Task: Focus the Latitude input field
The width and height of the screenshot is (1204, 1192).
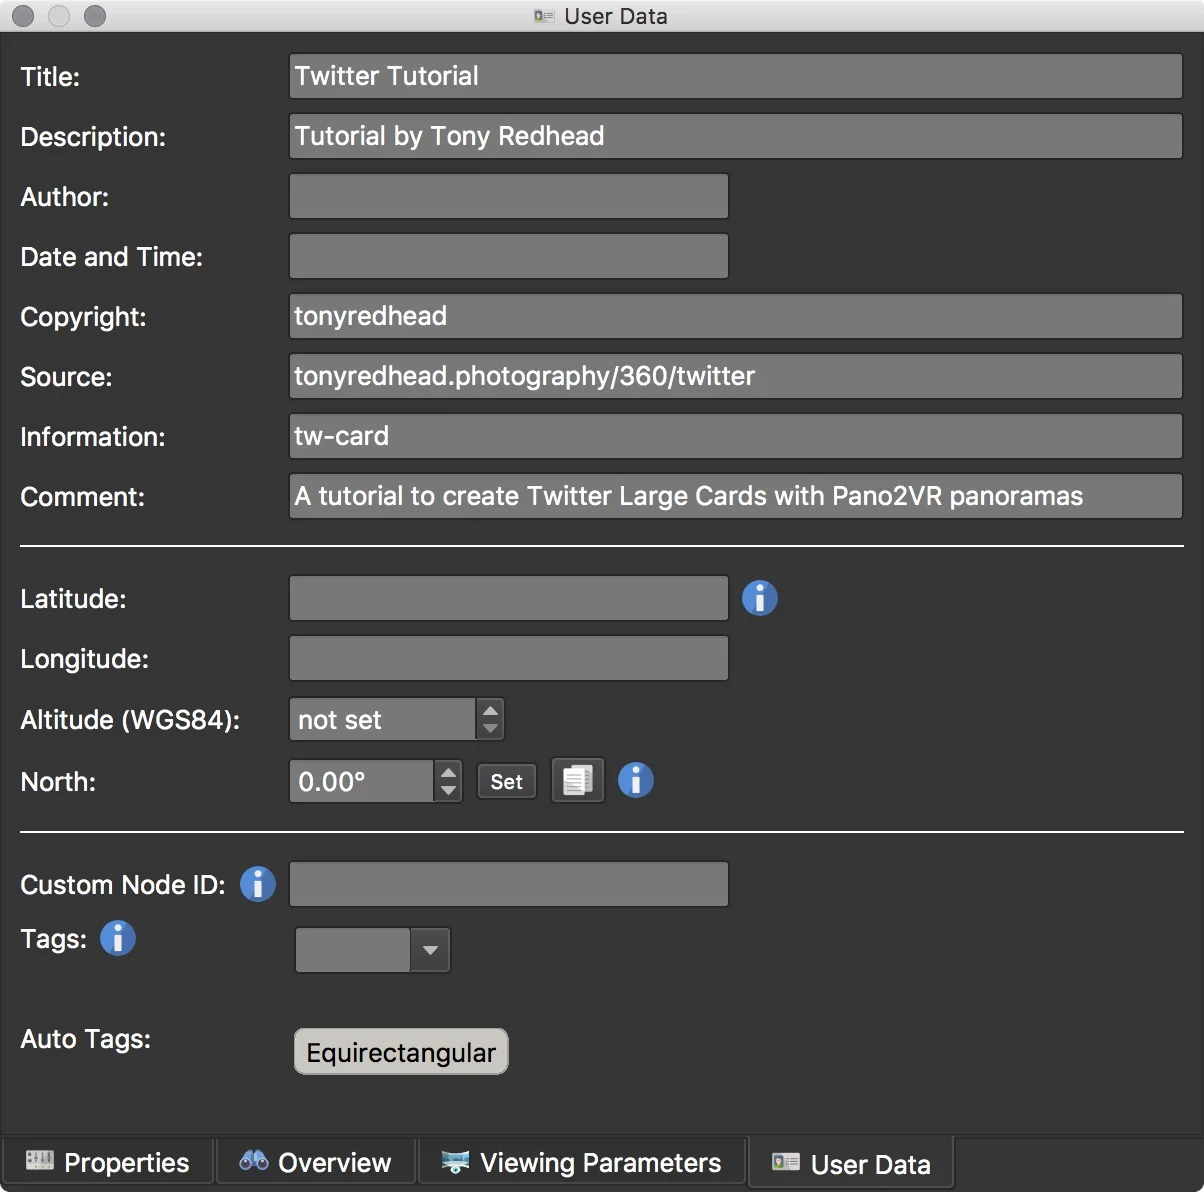Action: tap(509, 598)
